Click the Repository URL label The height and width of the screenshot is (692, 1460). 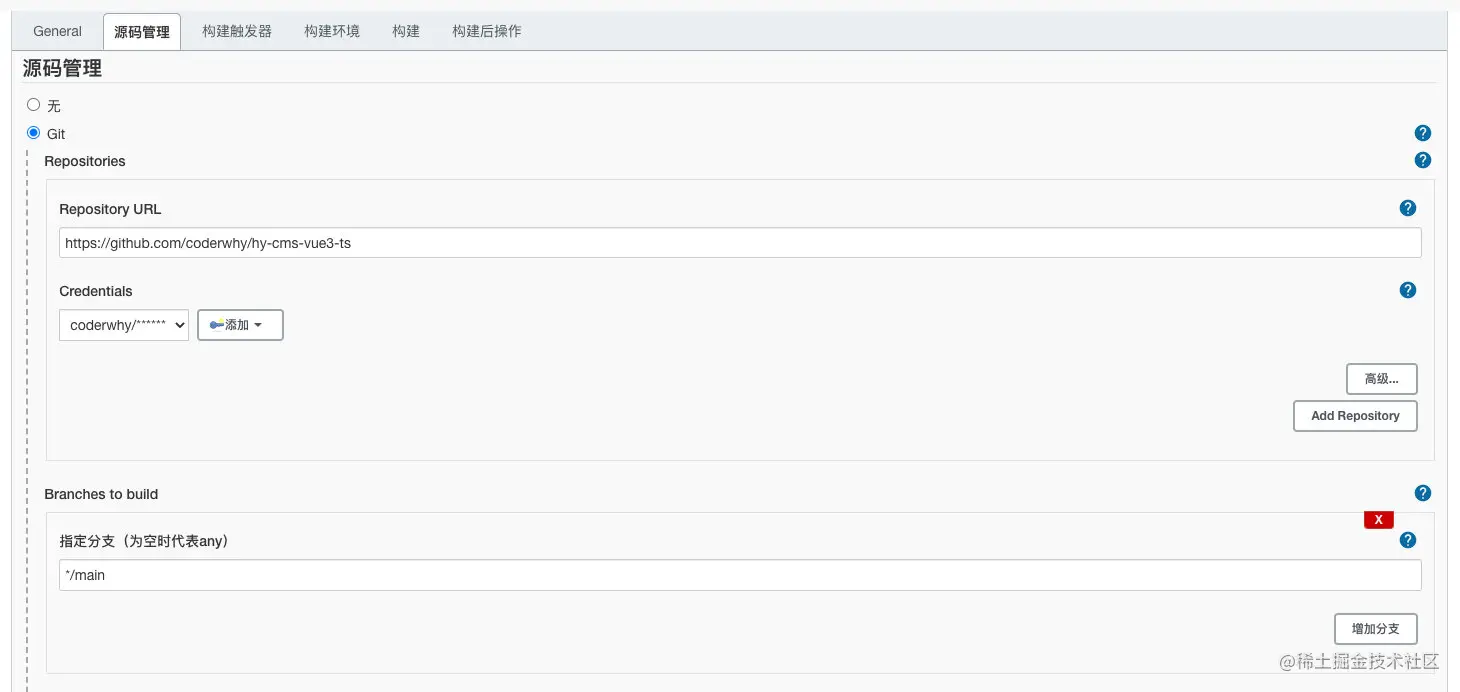pyautogui.click(x=110, y=209)
